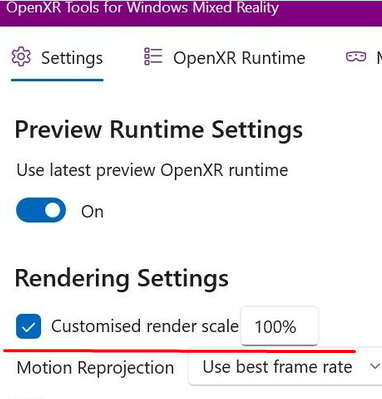
Task: Uncheck the Customised render scale checkbox
Action: tap(29, 326)
